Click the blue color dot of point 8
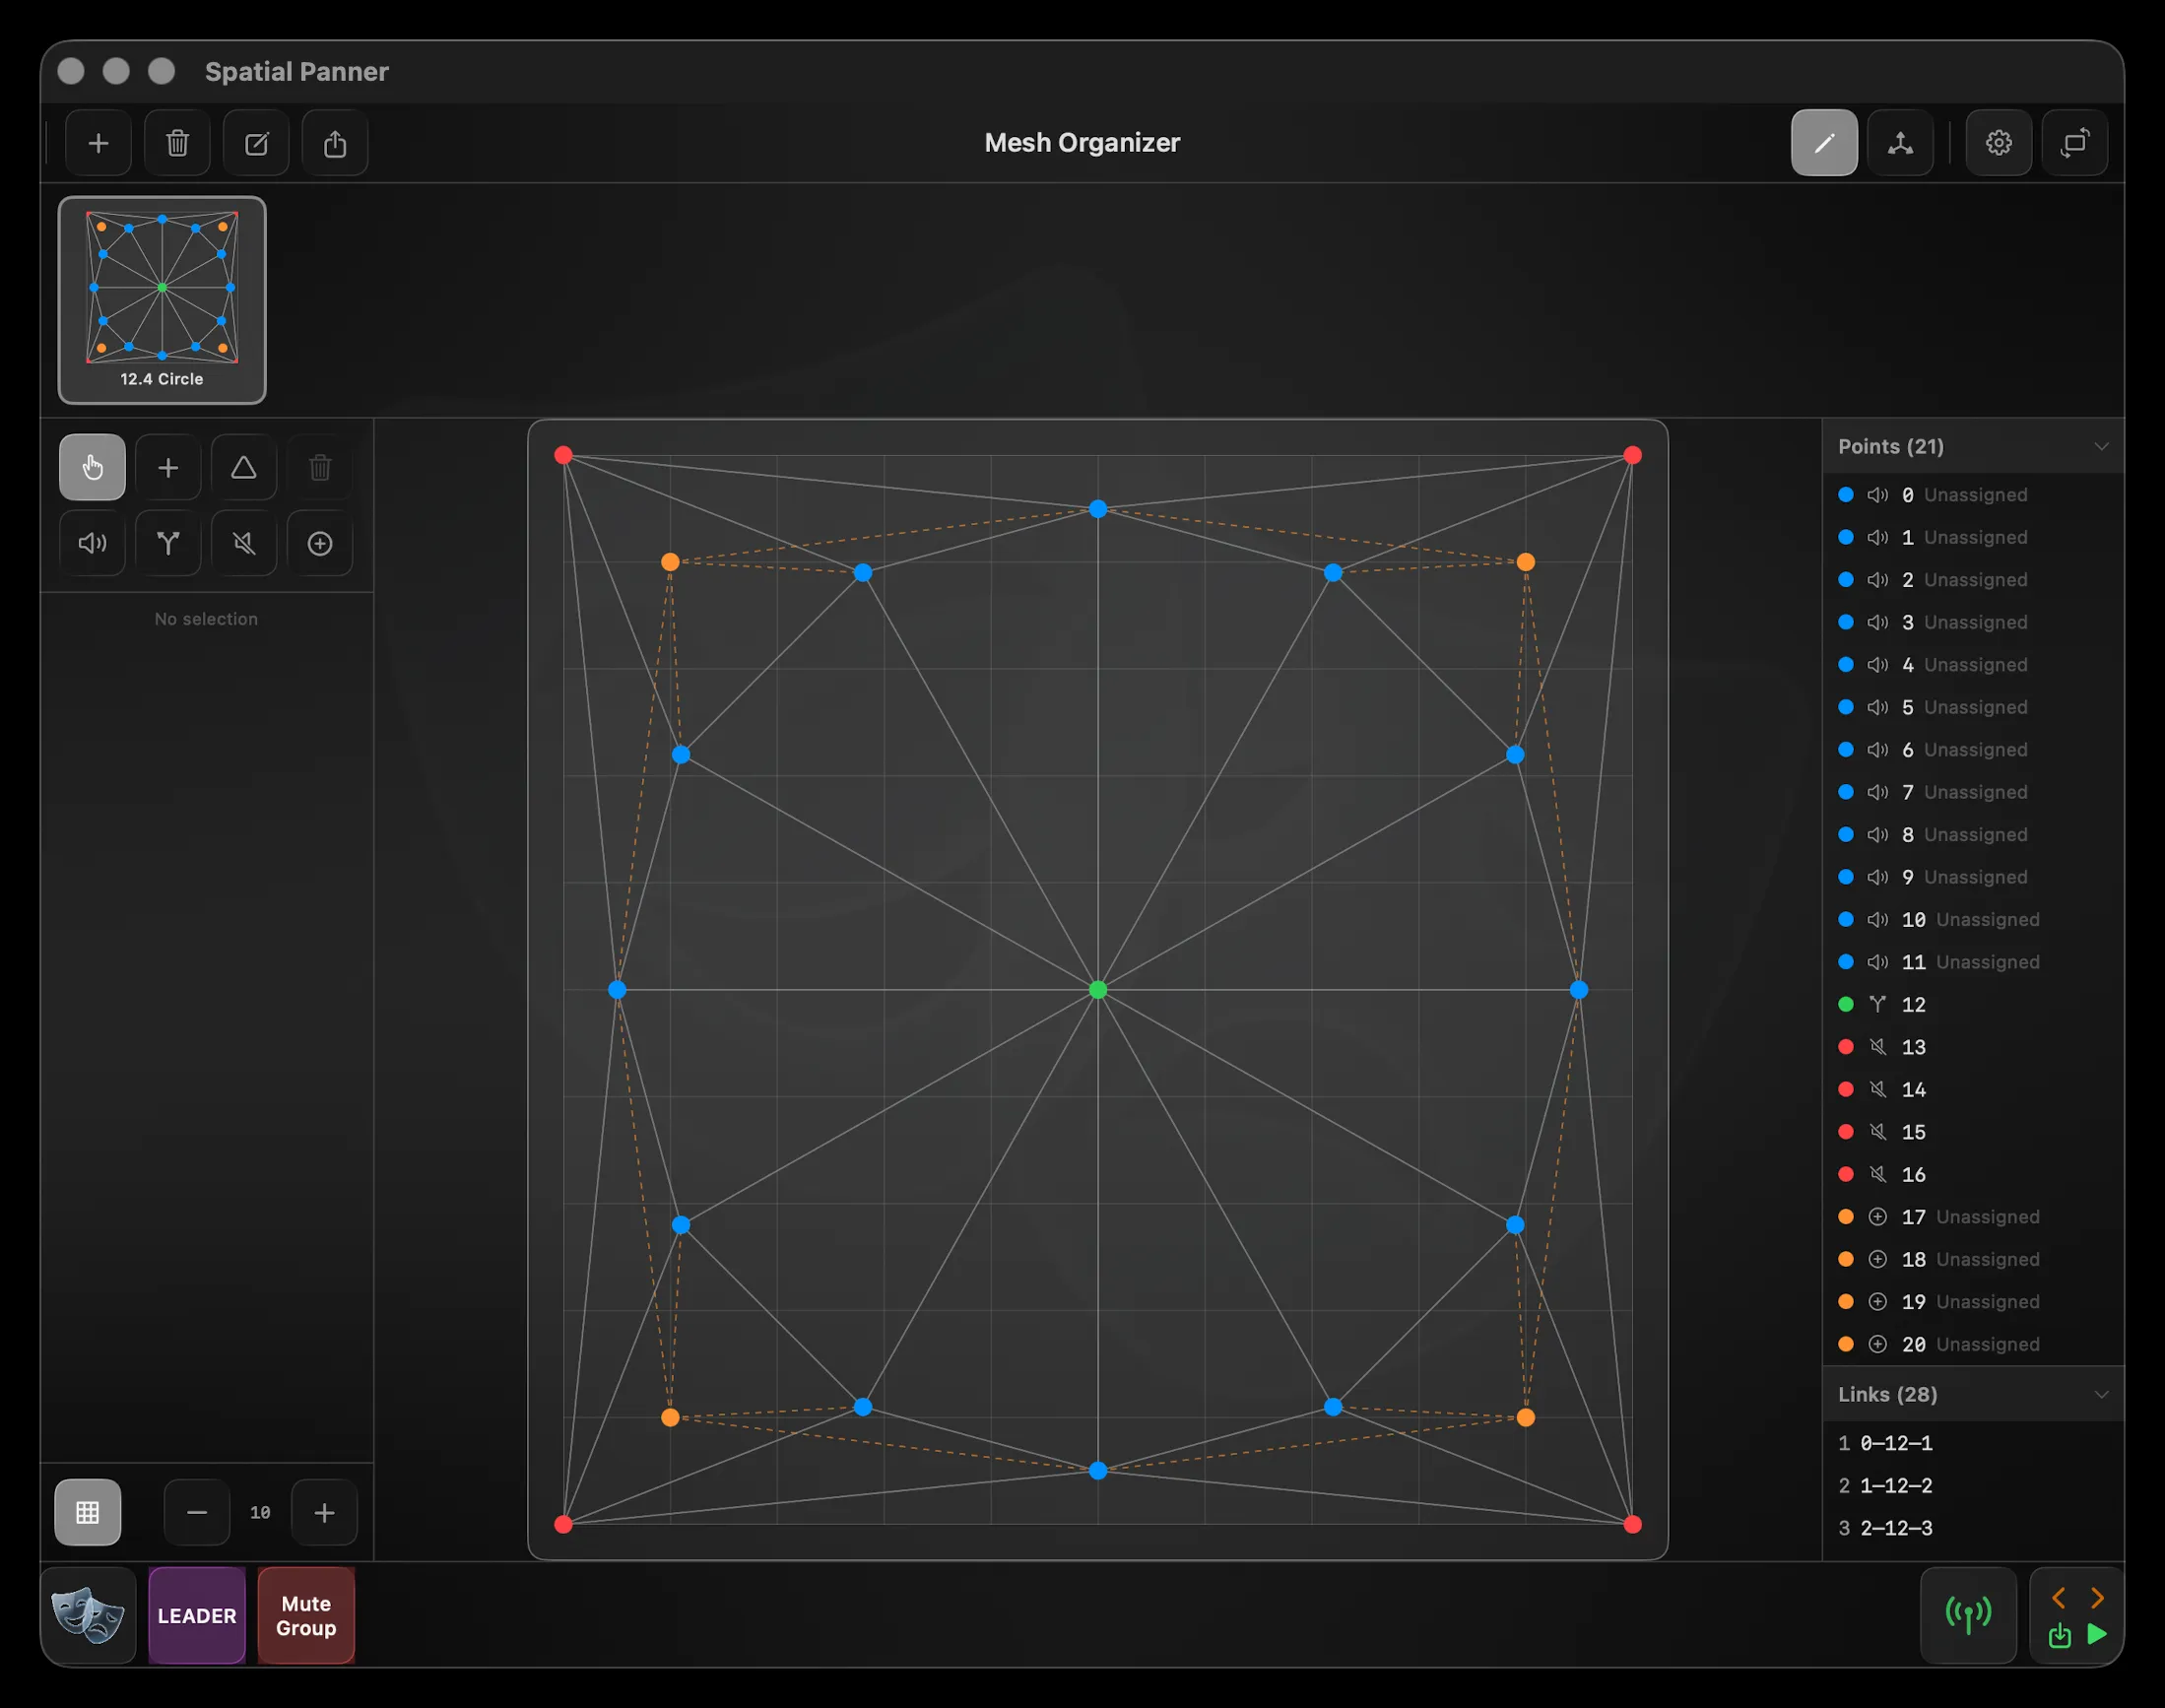Screen dimensions: 2165x1708 pos(1846,834)
